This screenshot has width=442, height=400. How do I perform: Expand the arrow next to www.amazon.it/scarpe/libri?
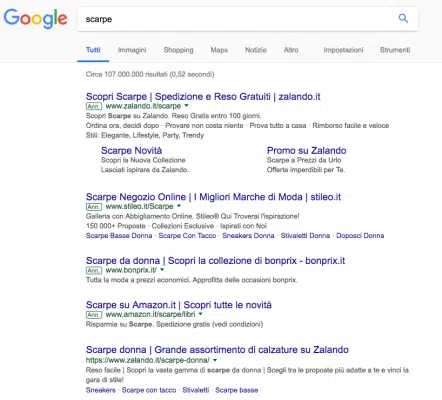[x=200, y=314]
